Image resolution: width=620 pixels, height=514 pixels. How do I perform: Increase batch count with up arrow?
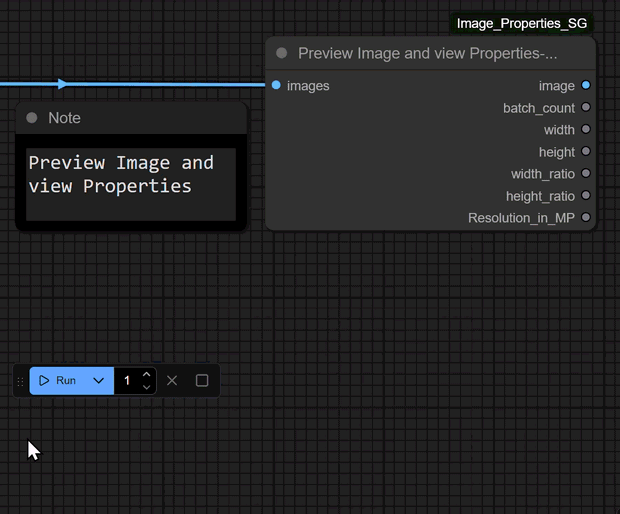(147, 375)
